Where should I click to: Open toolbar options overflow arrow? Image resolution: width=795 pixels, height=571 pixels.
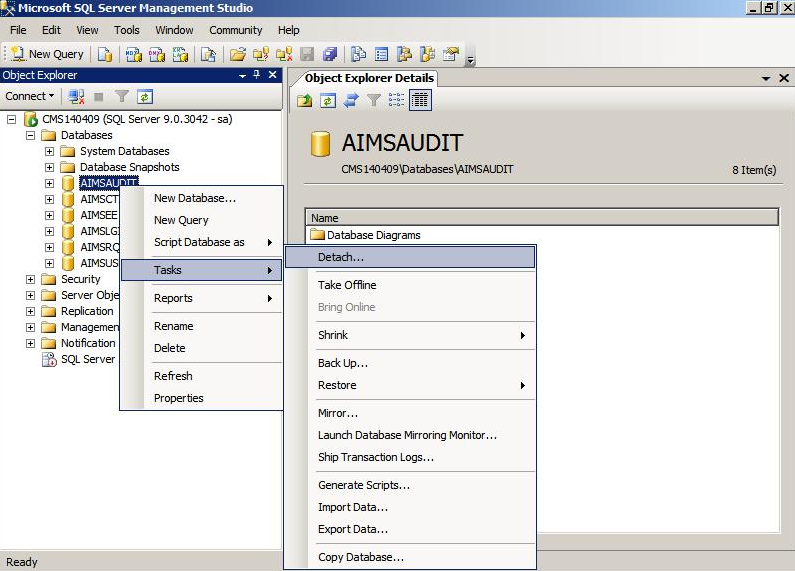pos(471,60)
